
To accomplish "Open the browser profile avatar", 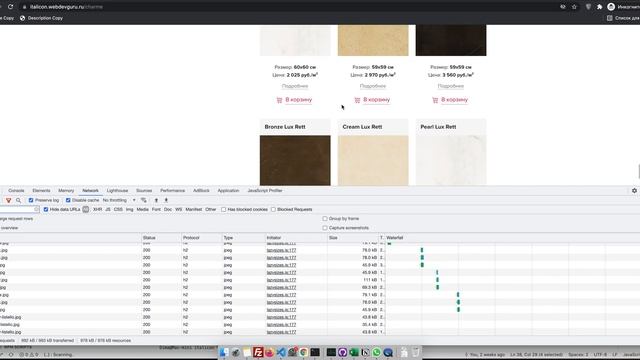I will [611, 7].
